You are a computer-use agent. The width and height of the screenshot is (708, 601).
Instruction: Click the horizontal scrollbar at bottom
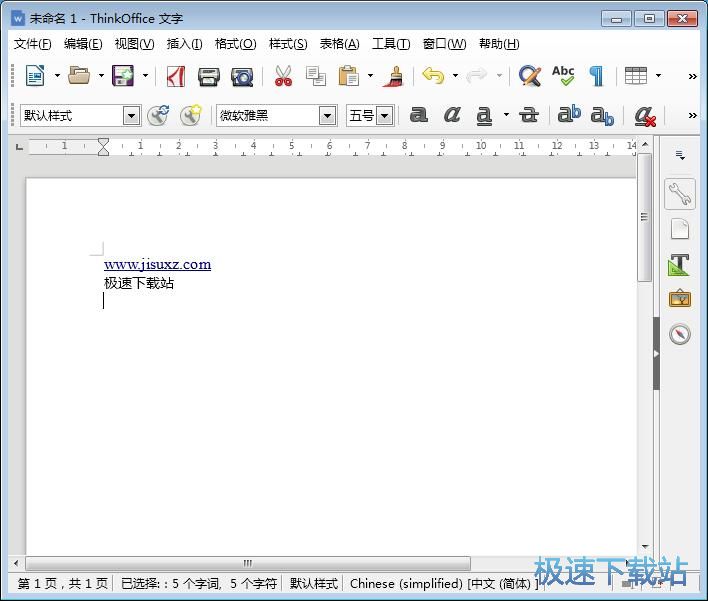pyautogui.click(x=250, y=563)
